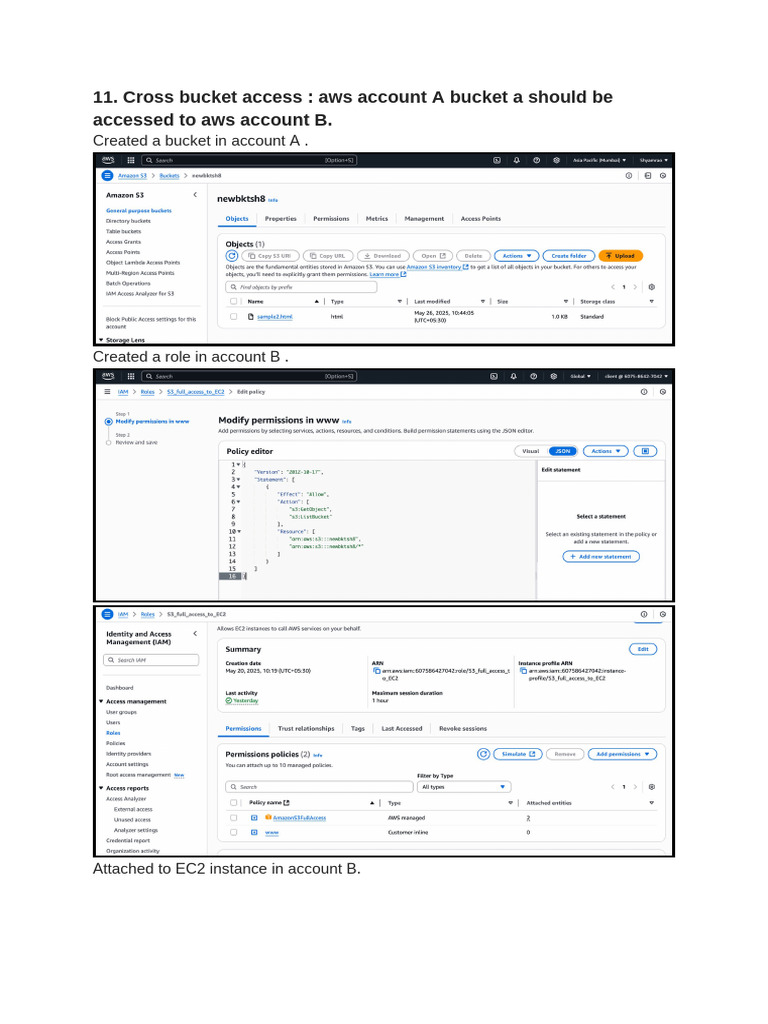Copy the instance profile ARN
The height and width of the screenshot is (1024, 768).
[522, 671]
